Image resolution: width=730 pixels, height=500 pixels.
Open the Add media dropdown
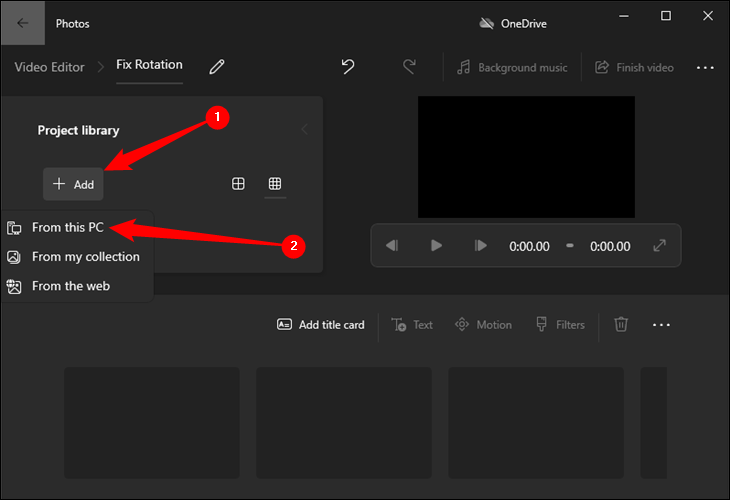click(x=73, y=184)
